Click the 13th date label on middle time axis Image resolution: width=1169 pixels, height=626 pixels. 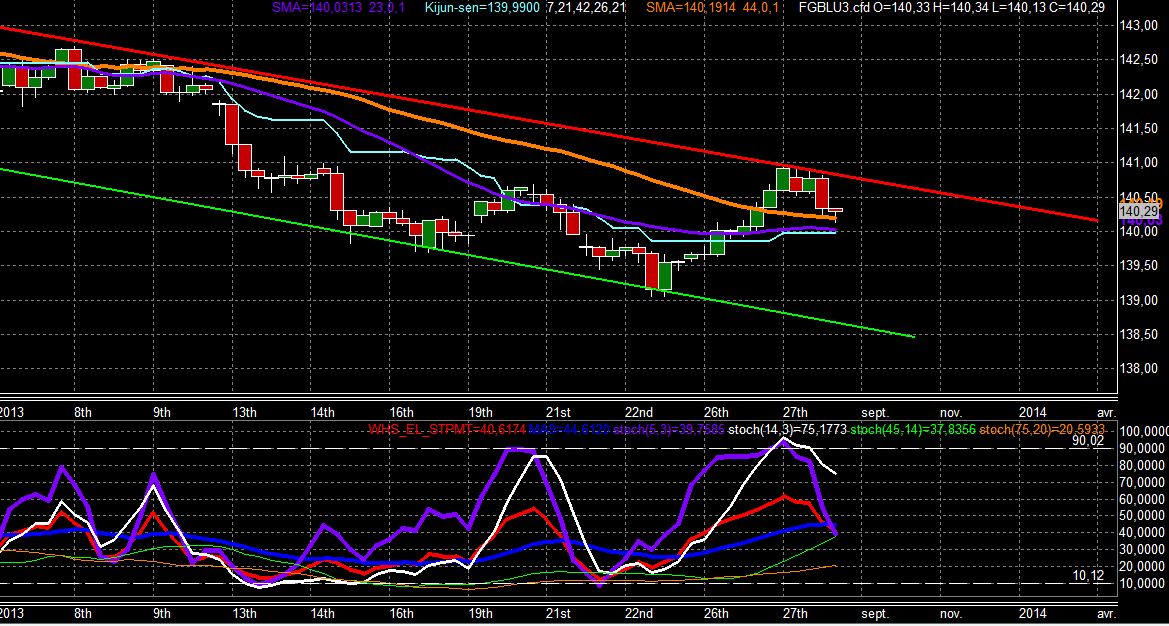coord(245,412)
